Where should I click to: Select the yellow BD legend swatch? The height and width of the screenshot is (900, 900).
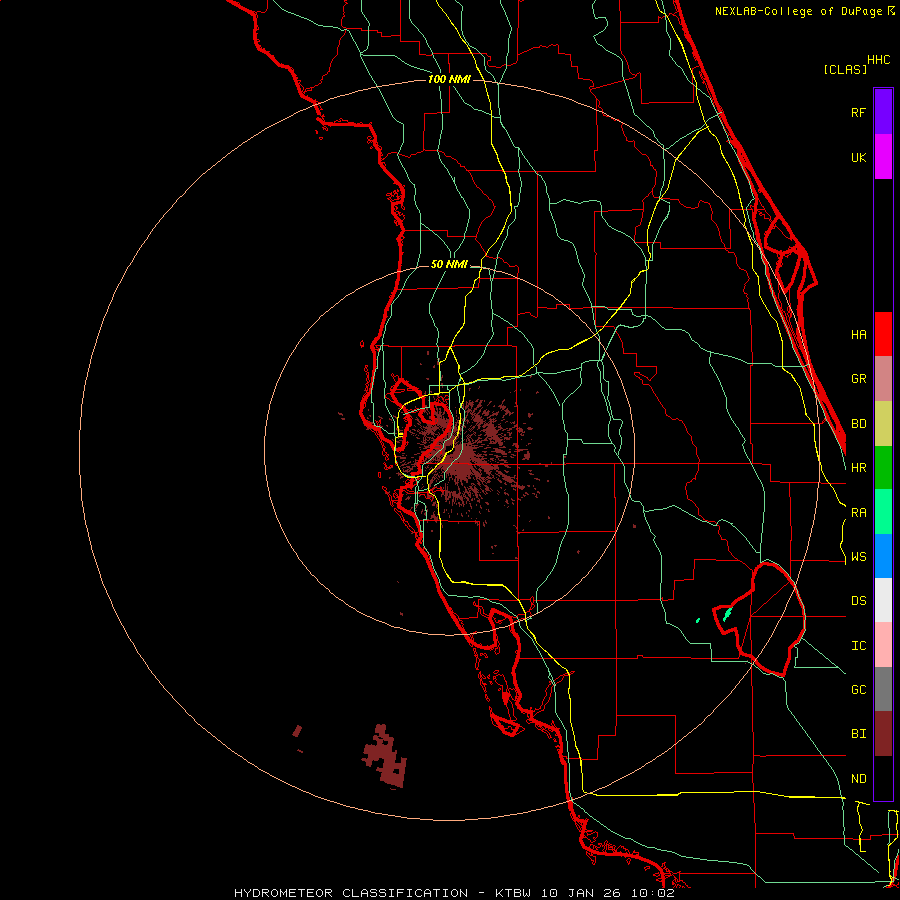(883, 424)
